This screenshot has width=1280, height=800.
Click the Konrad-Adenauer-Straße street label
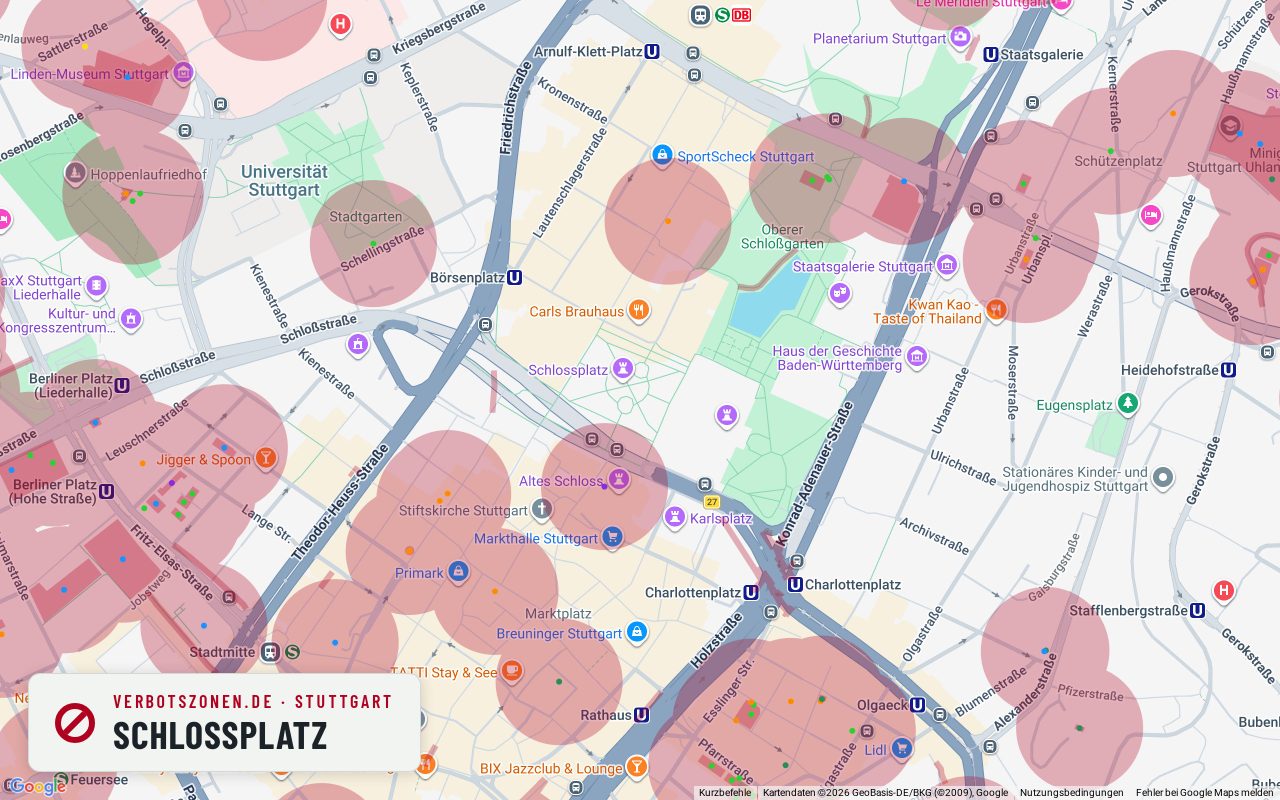(x=816, y=473)
